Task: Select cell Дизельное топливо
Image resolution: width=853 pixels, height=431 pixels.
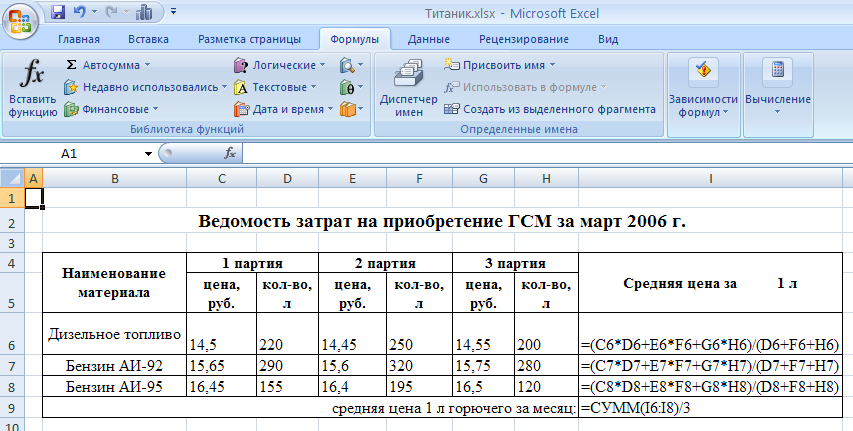Action: [x=114, y=333]
